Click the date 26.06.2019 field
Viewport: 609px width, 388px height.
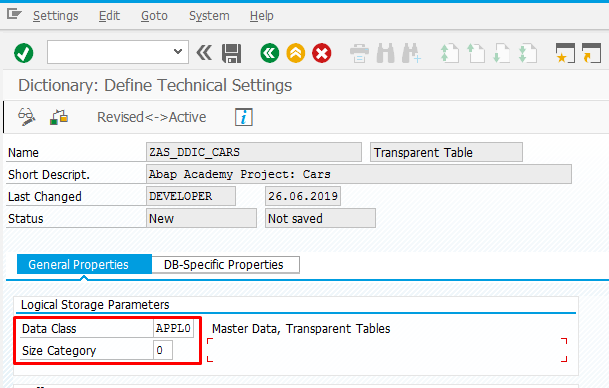click(x=303, y=196)
